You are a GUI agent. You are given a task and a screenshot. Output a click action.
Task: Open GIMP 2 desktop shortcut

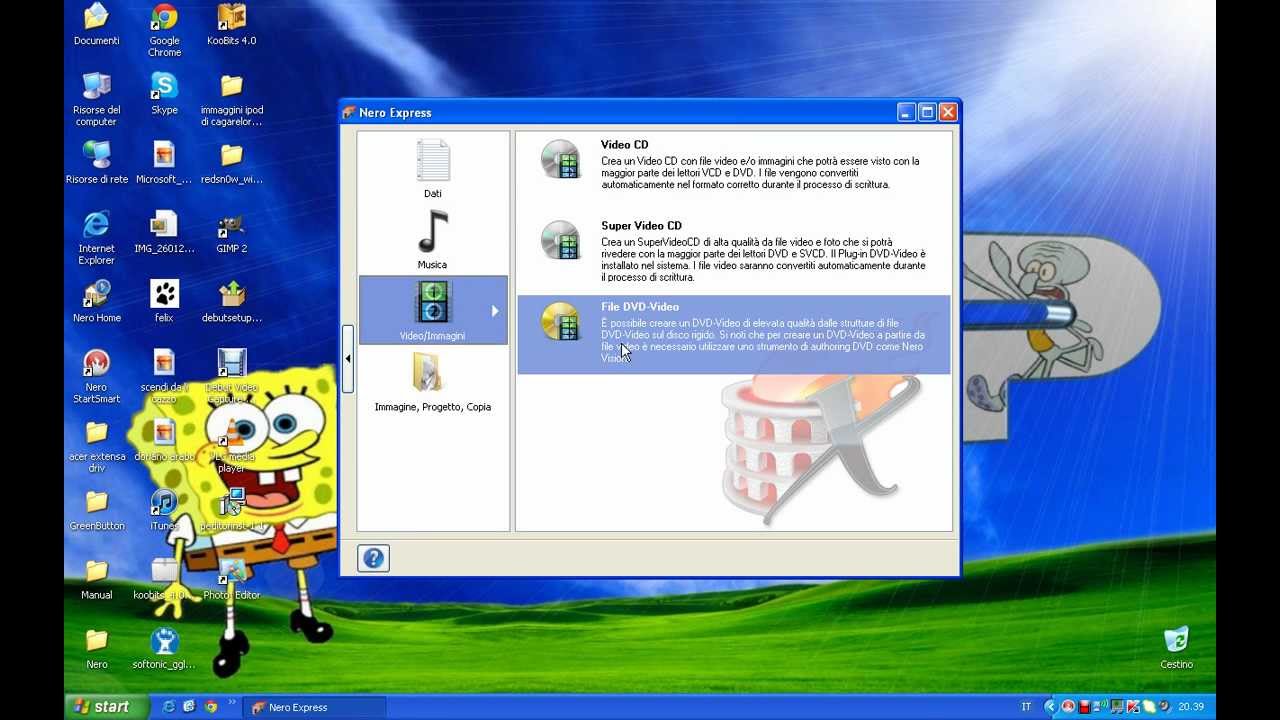click(x=231, y=232)
